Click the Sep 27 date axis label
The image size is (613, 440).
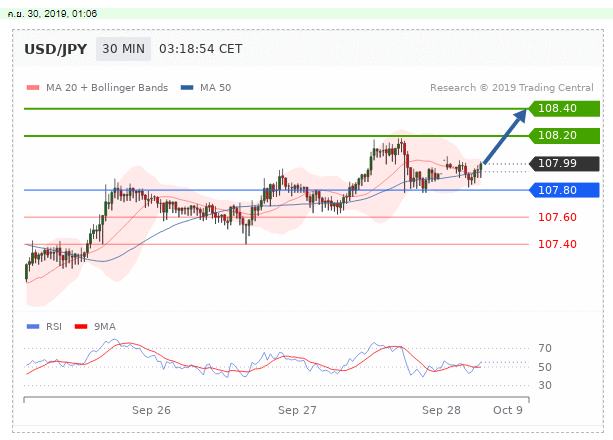tap(297, 410)
